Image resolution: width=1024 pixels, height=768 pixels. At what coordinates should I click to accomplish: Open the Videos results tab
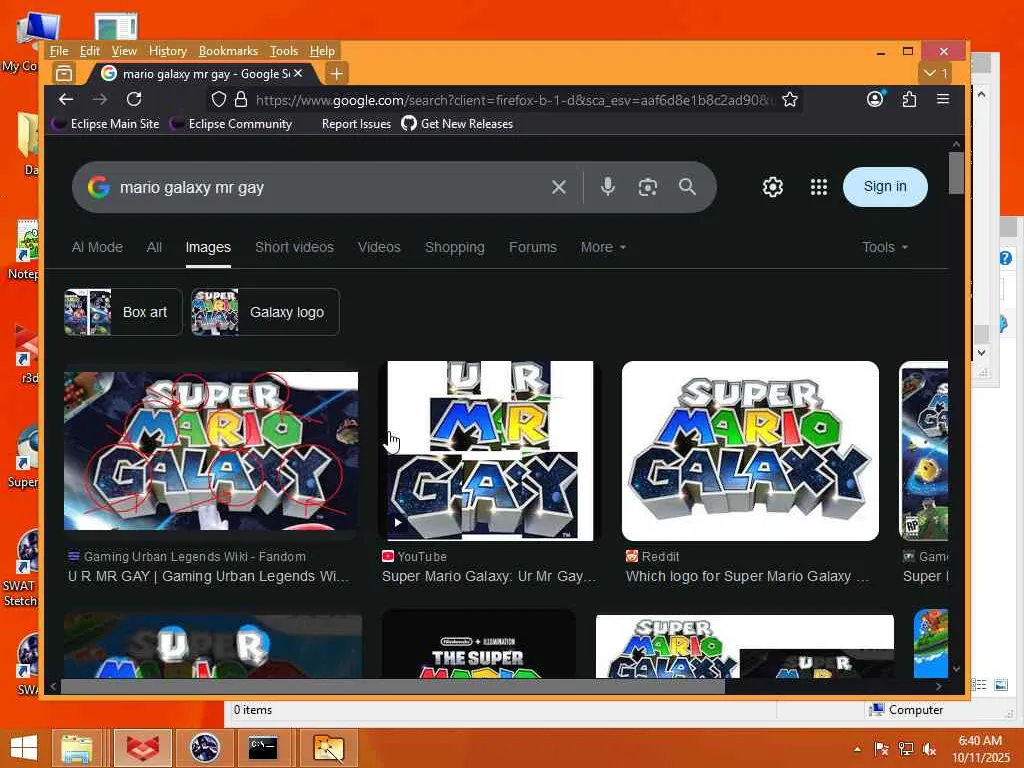(x=379, y=248)
